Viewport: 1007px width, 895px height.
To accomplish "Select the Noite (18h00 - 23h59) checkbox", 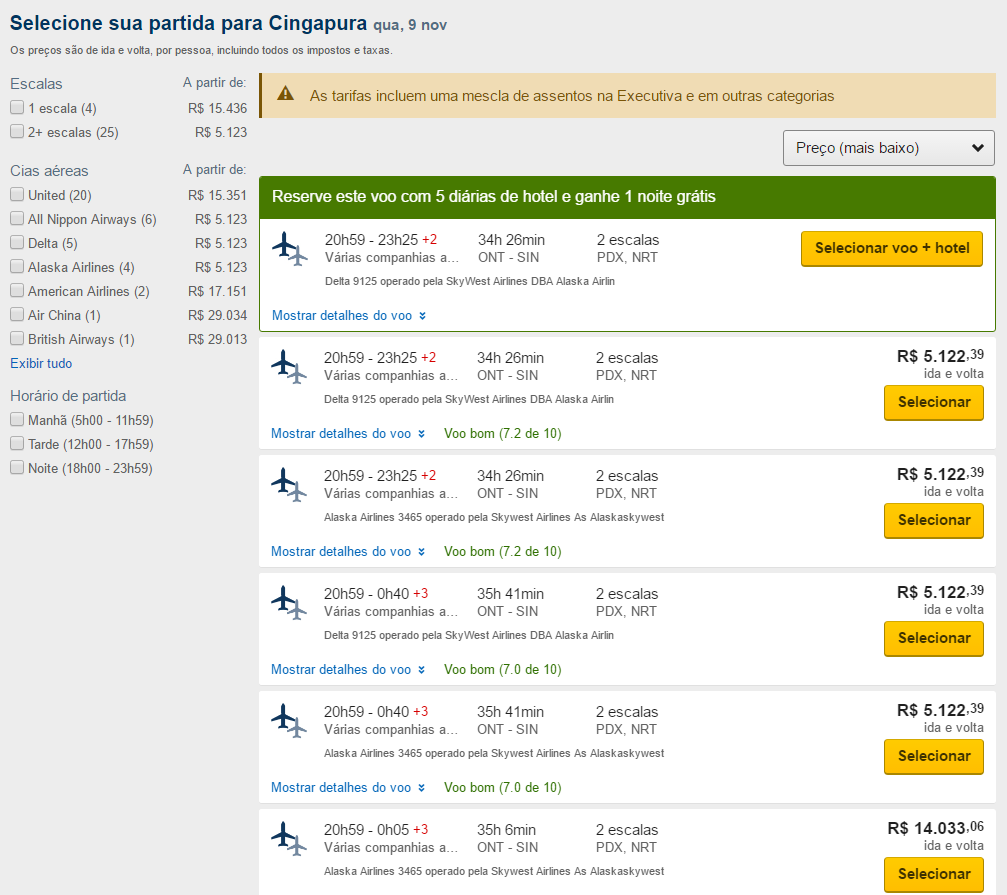I will pos(17,468).
